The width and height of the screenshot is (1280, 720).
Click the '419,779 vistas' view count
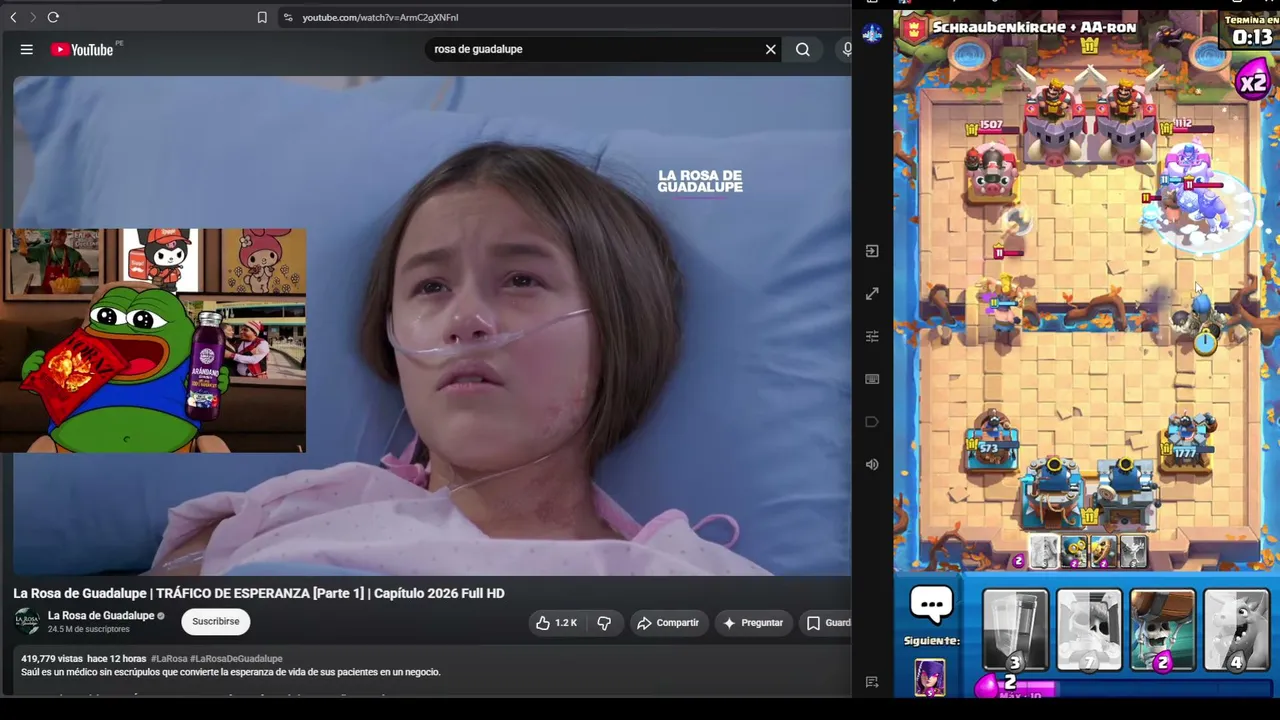pyautogui.click(x=52, y=659)
